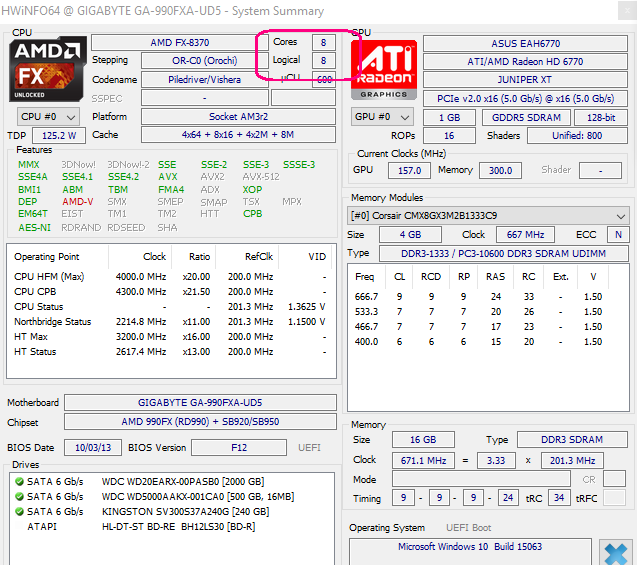
Task: Click the Microsoft Windows 10 Build 15063 field
Action: 470,552
